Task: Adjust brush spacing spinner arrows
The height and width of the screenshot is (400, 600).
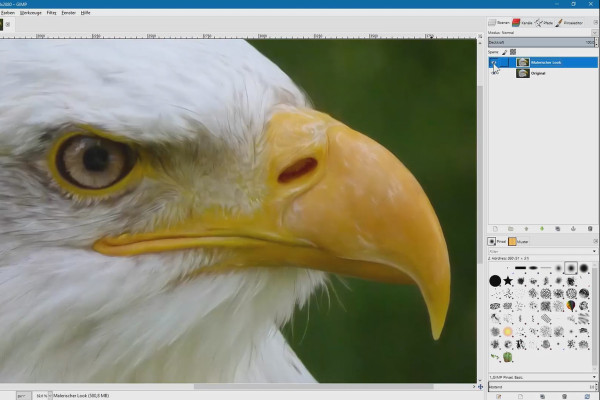Action: tap(596, 387)
